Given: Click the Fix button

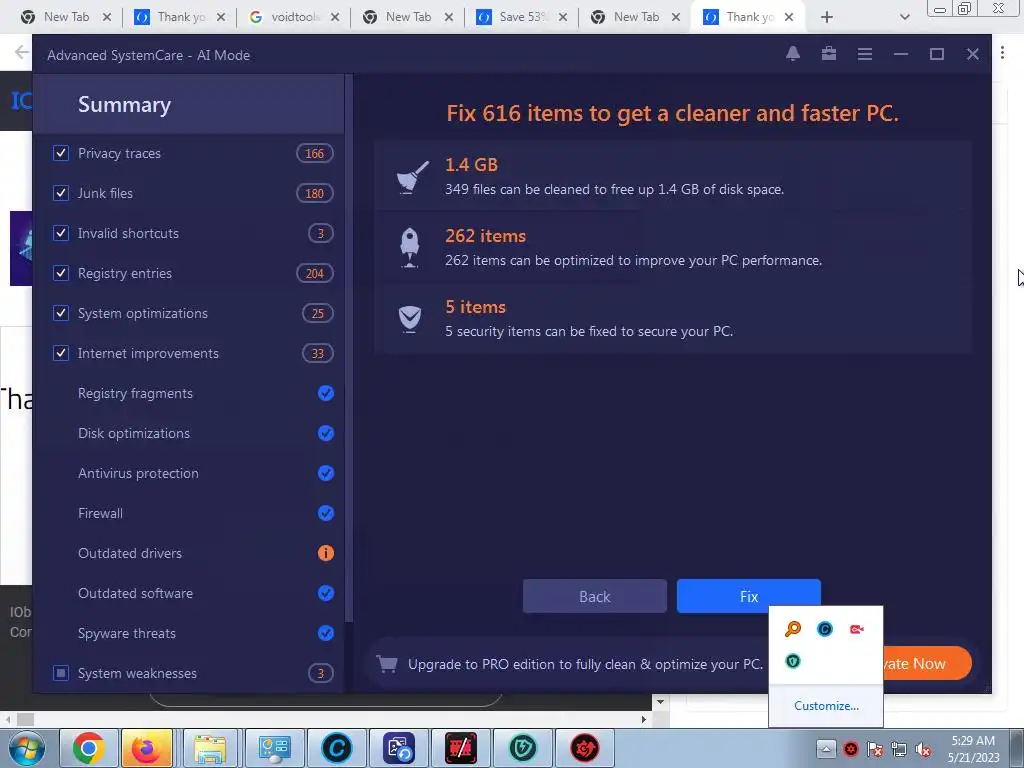Looking at the screenshot, I should tap(748, 596).
